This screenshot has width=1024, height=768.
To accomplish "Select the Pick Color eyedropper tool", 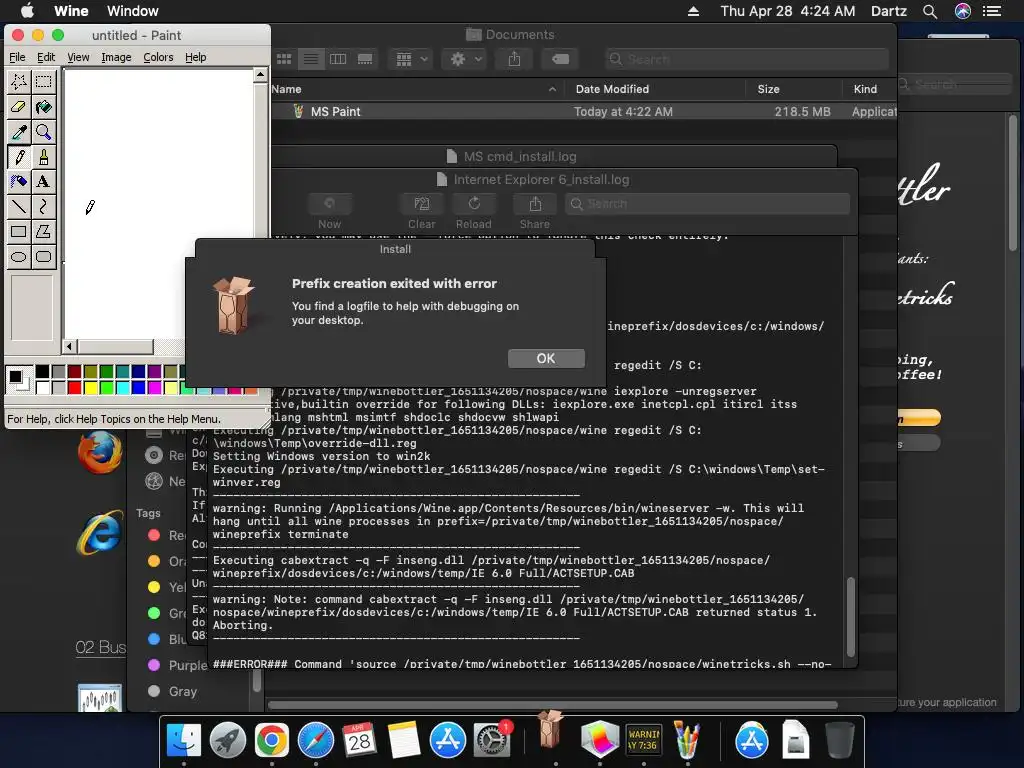I will coord(19,132).
